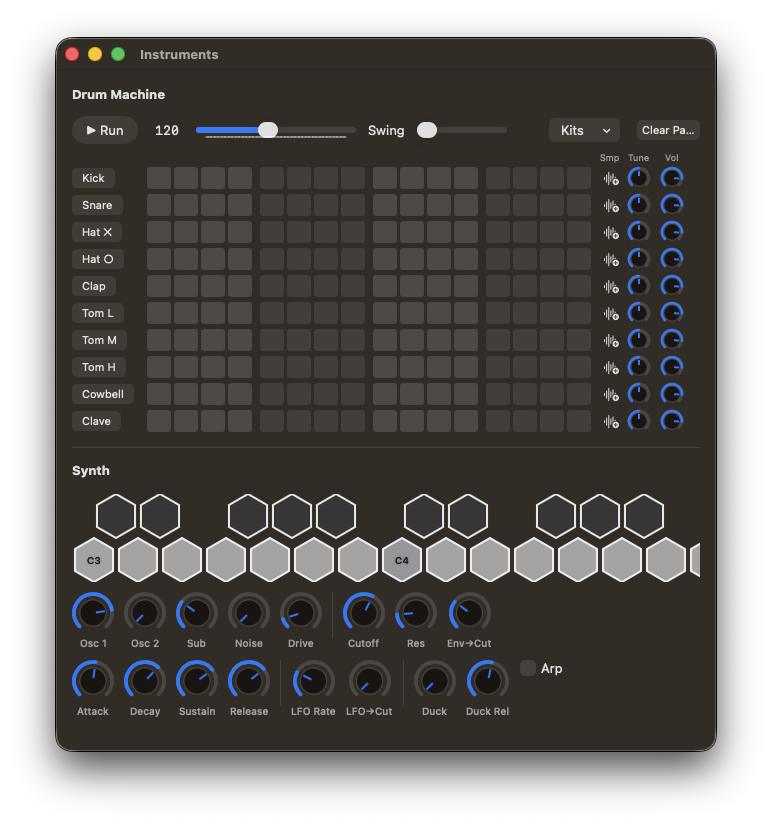Toggle the first step of the Tom M row
Screen dimensions: 772x825
pyautogui.click(x=159, y=340)
